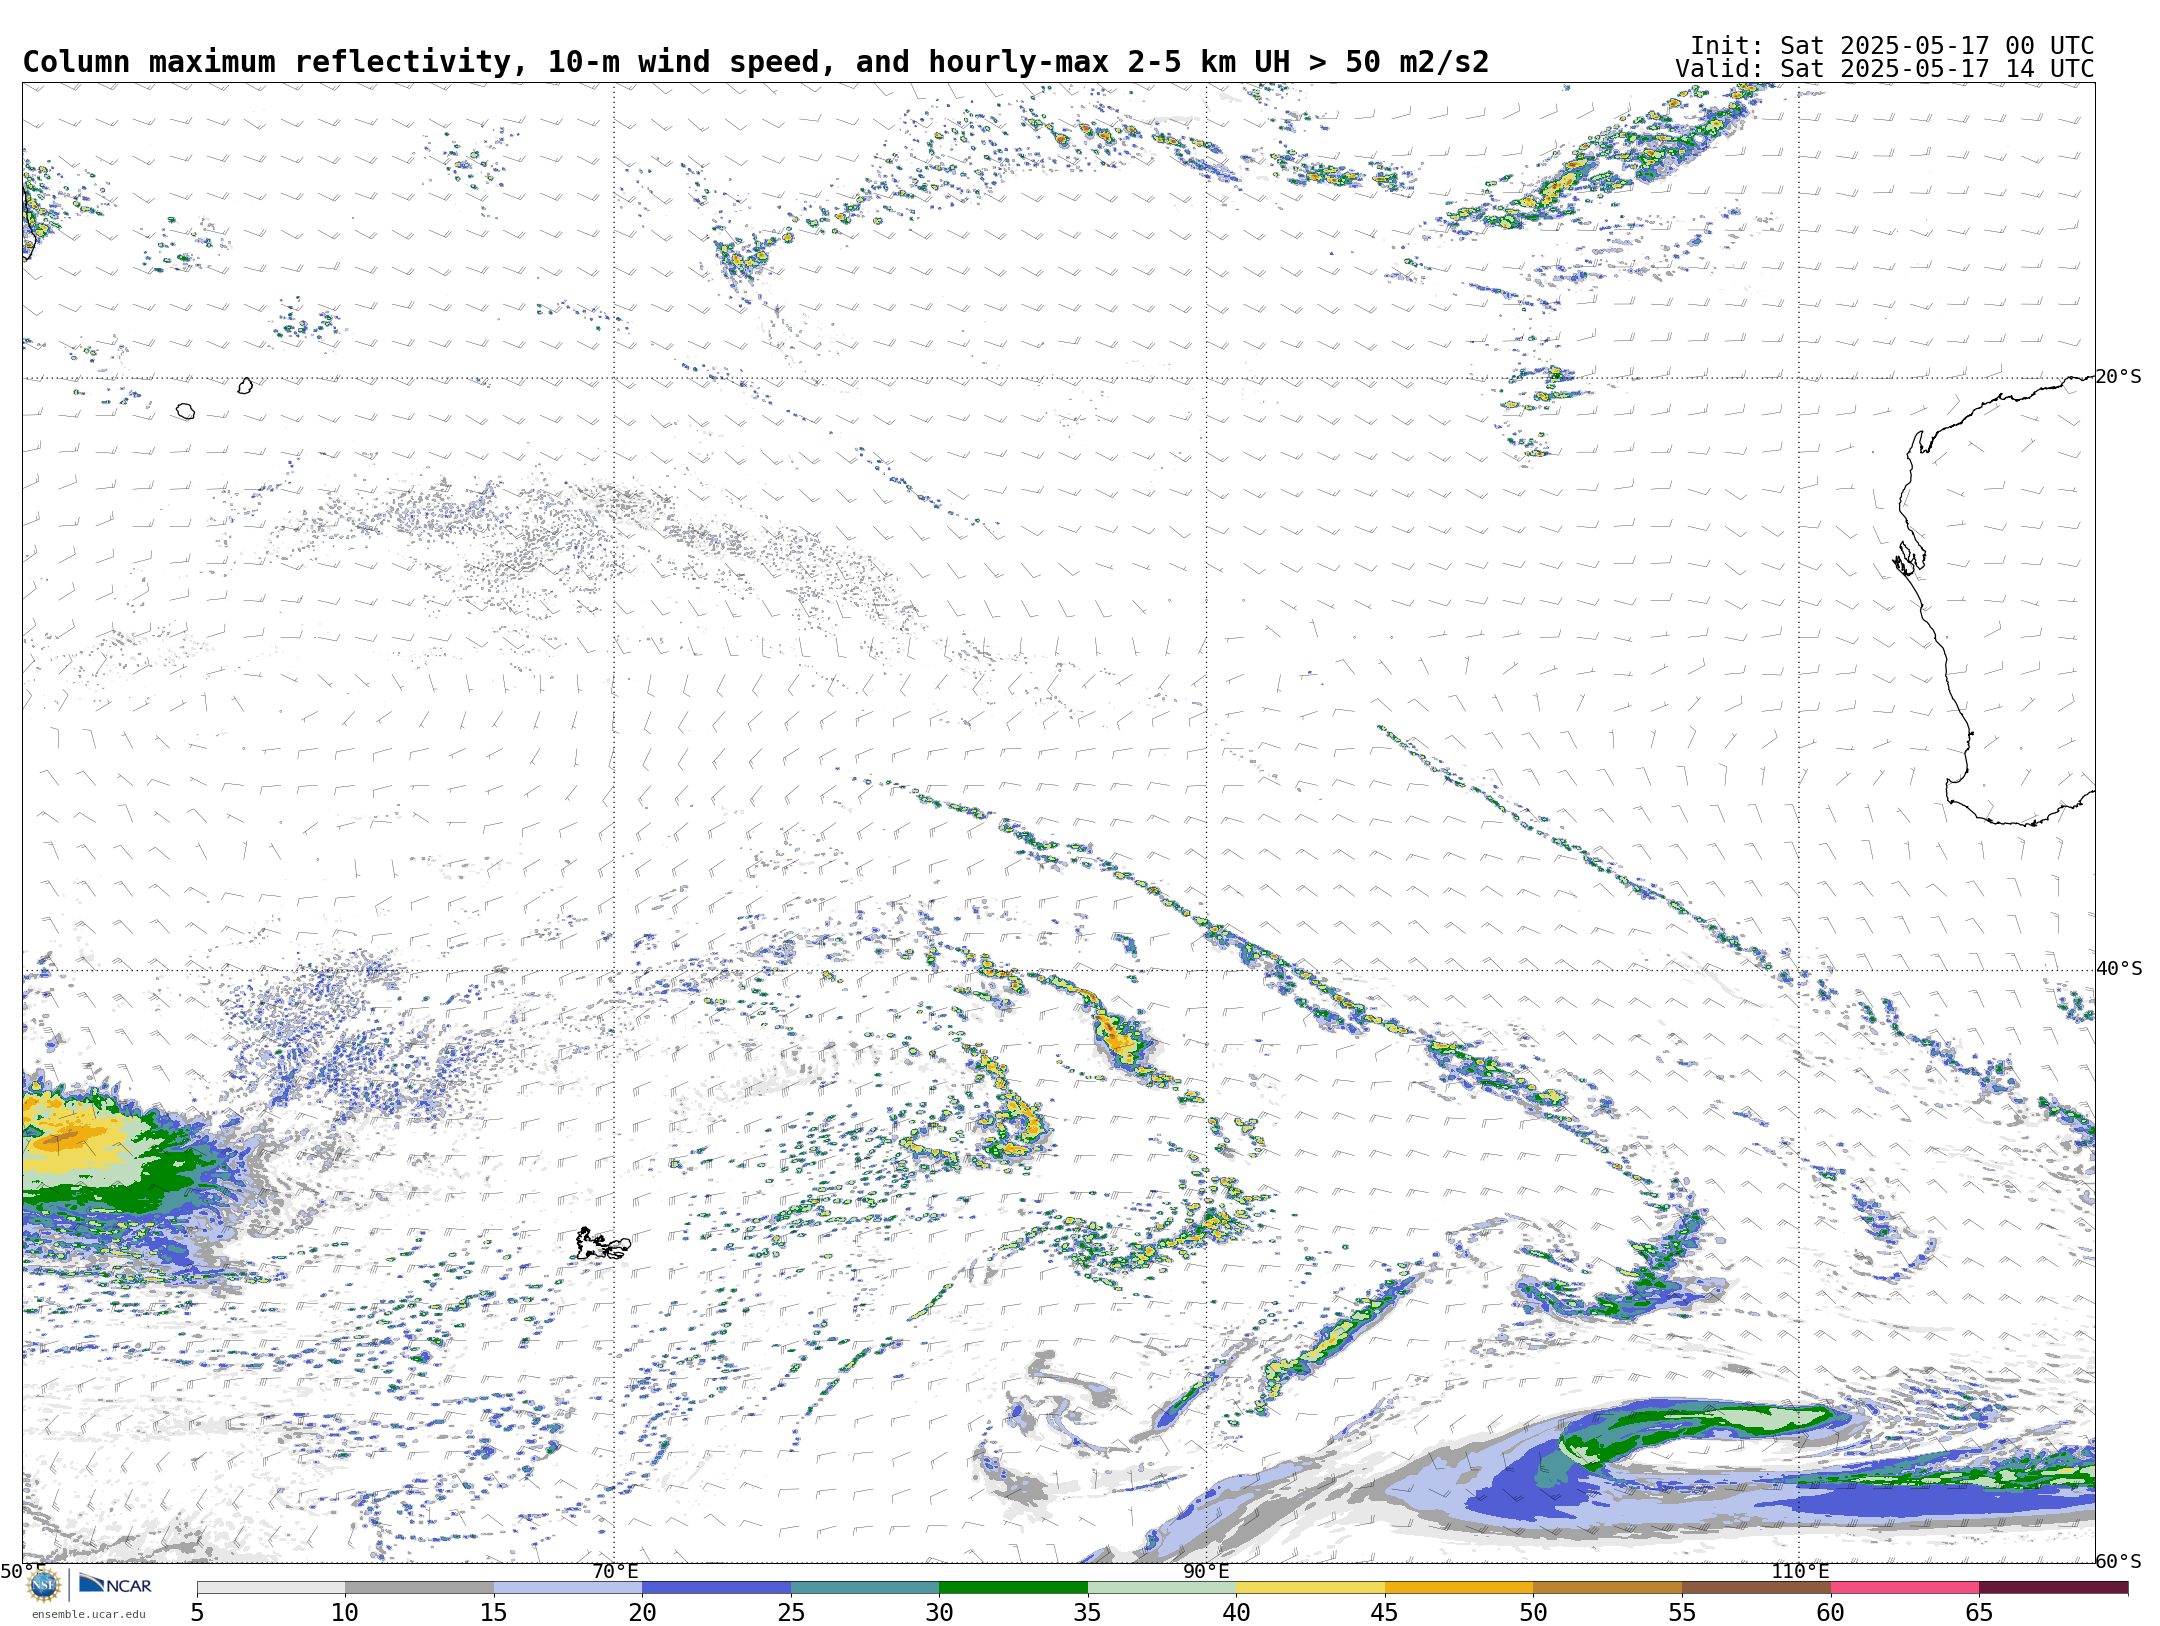Viewport: 2160px width, 1626px height.
Task: Click the colorbar tick value 35
Action: 1088,1612
